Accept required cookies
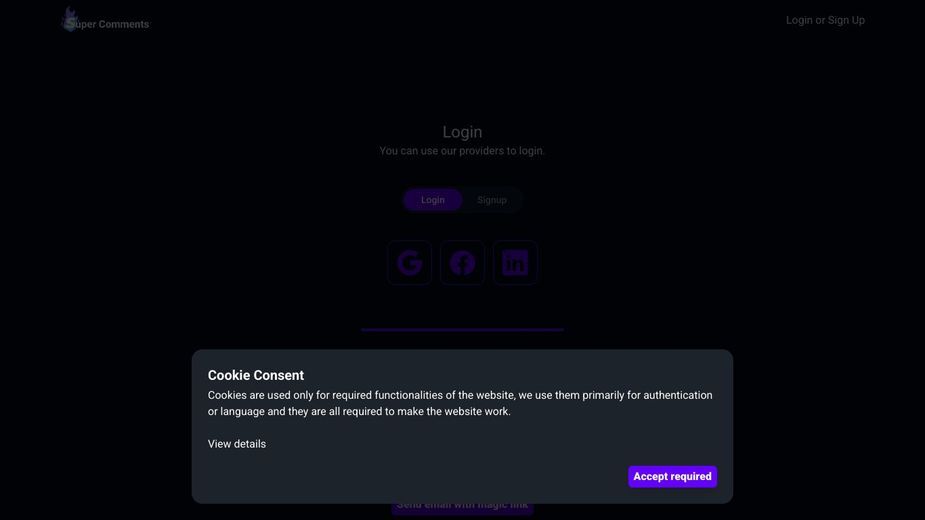This screenshot has width=925, height=520. pyautogui.click(x=673, y=476)
